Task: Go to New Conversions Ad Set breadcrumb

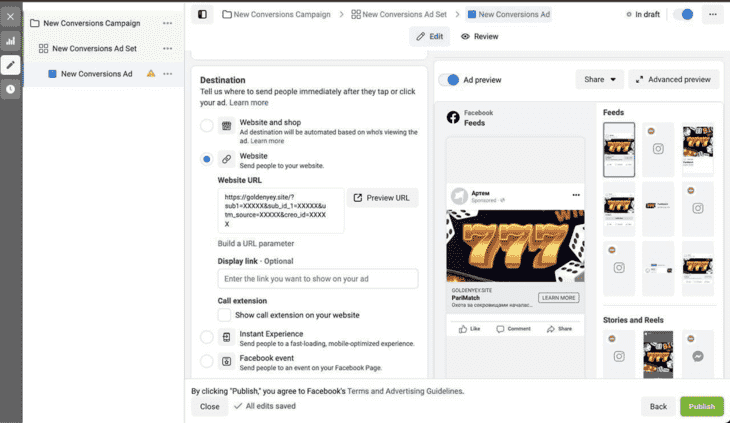Action: (x=399, y=14)
